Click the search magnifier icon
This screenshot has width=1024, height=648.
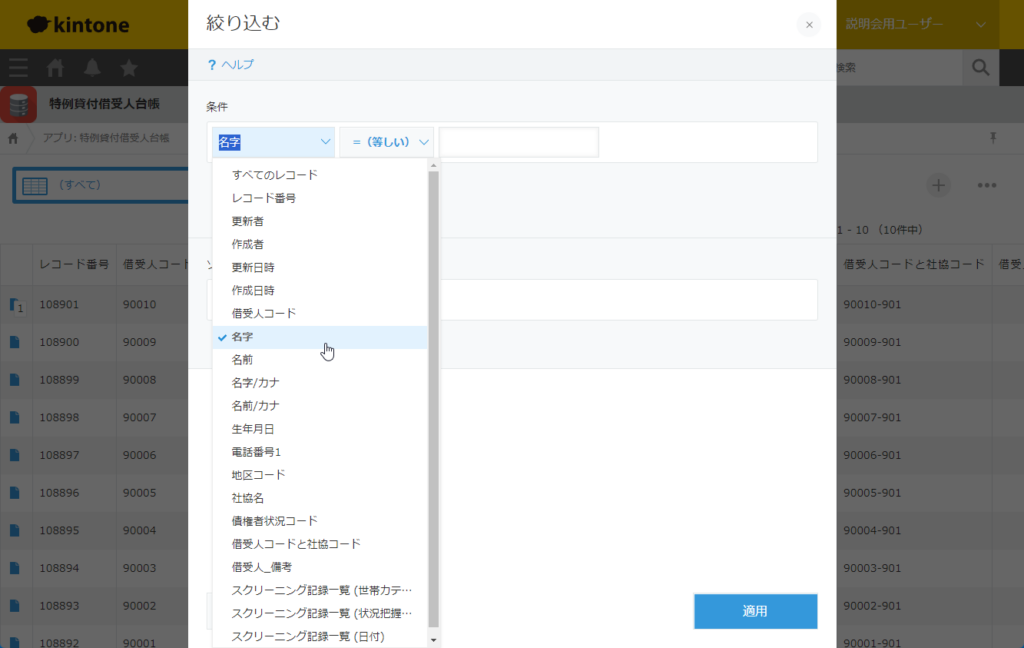(980, 68)
